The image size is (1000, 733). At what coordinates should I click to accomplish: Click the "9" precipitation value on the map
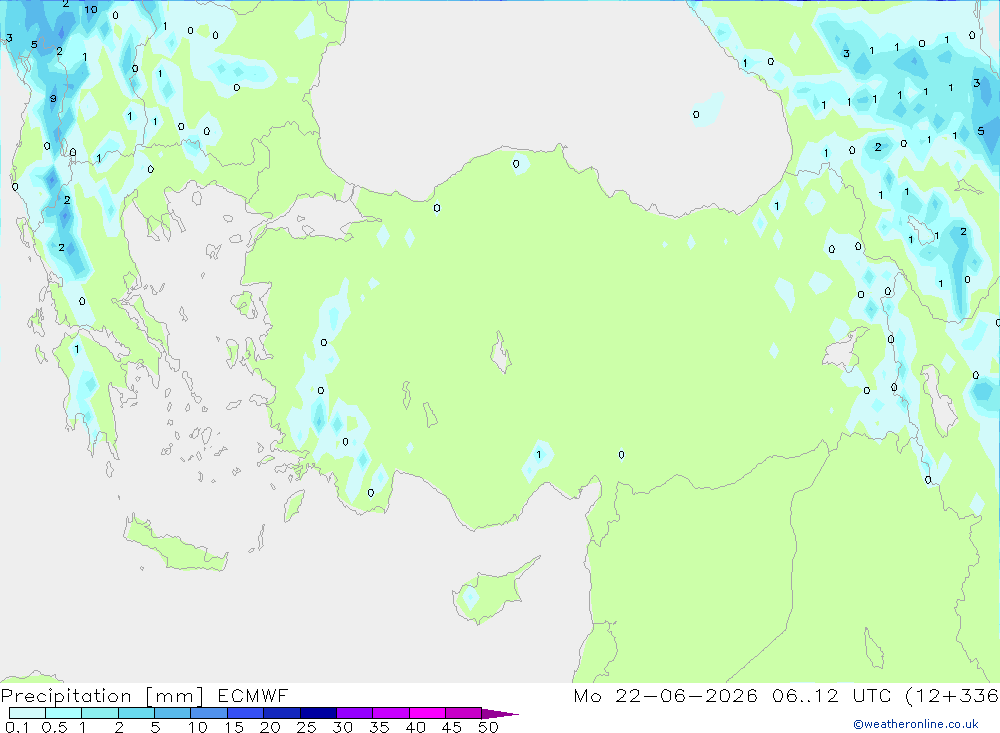point(53,99)
